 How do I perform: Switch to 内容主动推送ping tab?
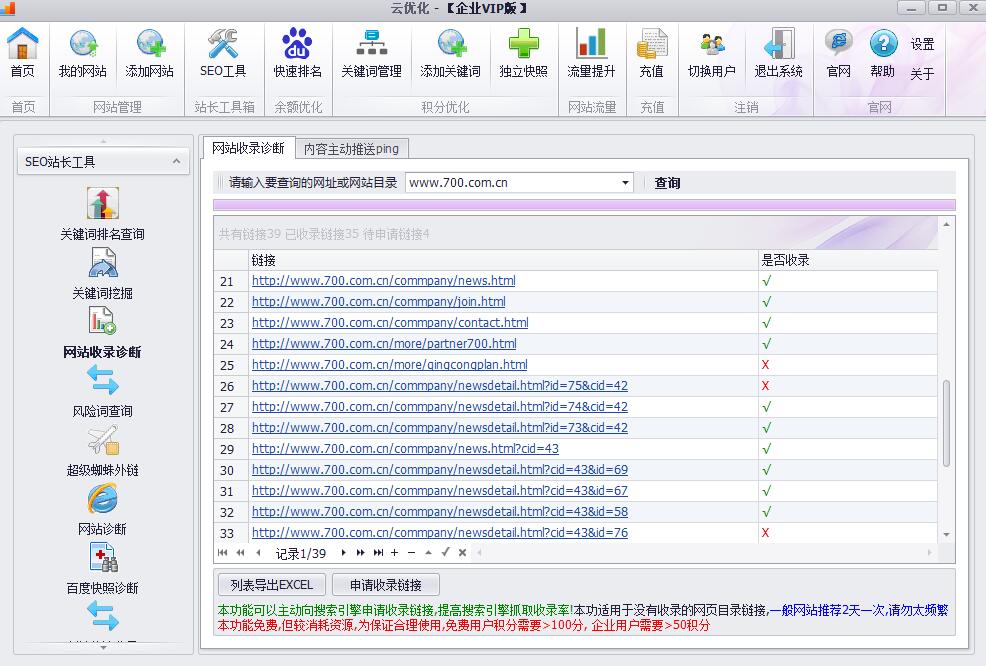point(351,149)
